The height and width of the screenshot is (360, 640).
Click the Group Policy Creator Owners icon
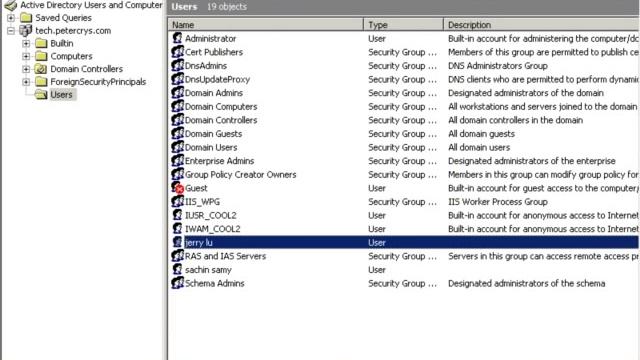point(178,174)
